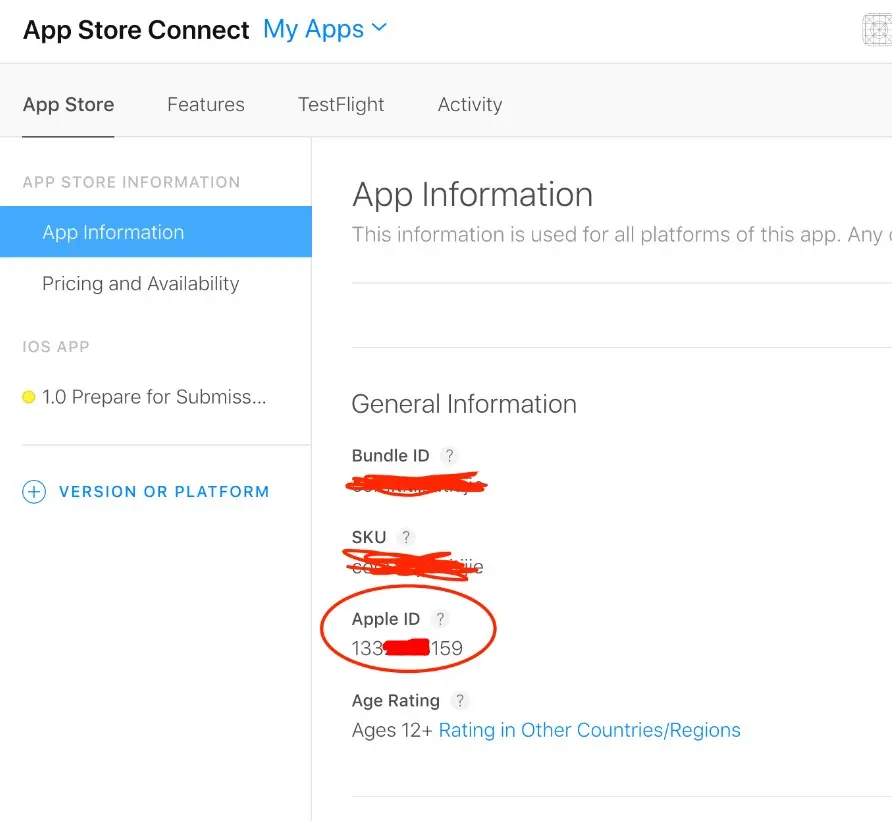Open Rating in Other Countries/Regions link
The height and width of the screenshot is (821, 892).
pos(589,730)
